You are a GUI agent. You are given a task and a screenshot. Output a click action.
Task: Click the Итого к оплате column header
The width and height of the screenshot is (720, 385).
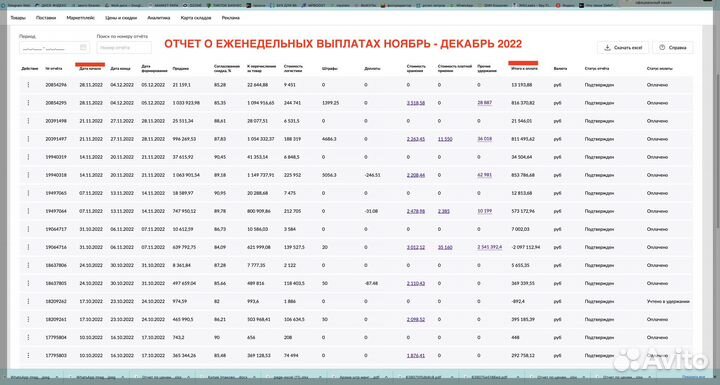point(524,68)
